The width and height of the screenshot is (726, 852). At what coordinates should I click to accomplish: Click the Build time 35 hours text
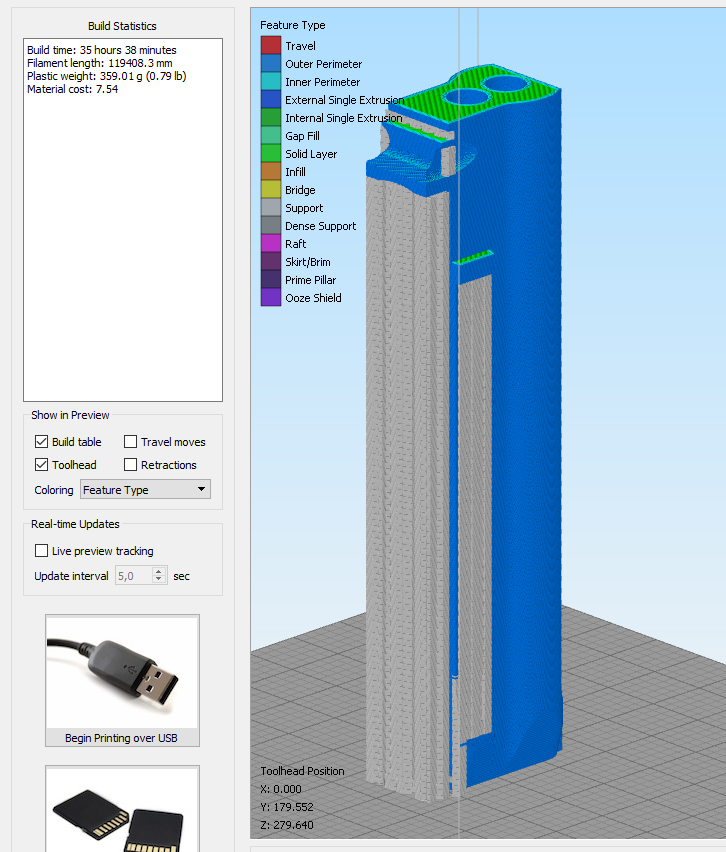pos(102,50)
